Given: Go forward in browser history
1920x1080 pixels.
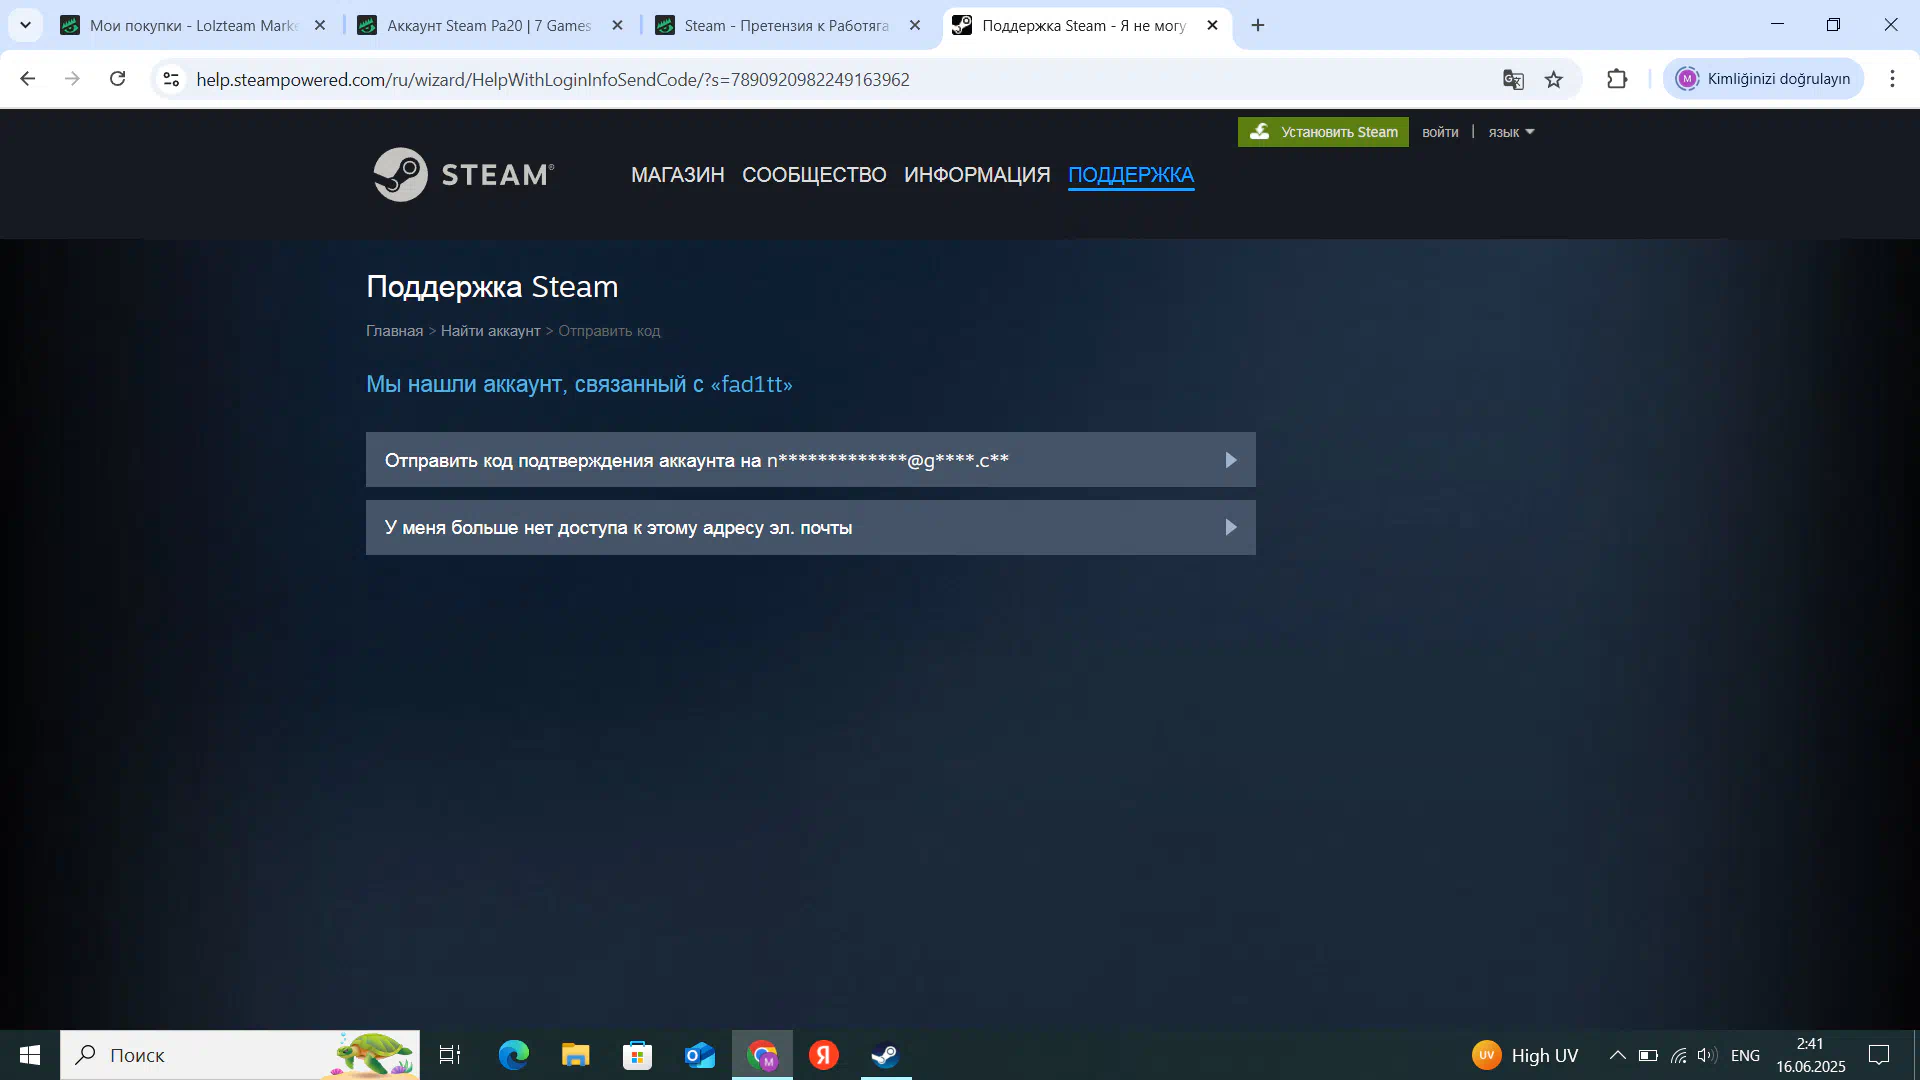Looking at the screenshot, I should click(x=72, y=79).
